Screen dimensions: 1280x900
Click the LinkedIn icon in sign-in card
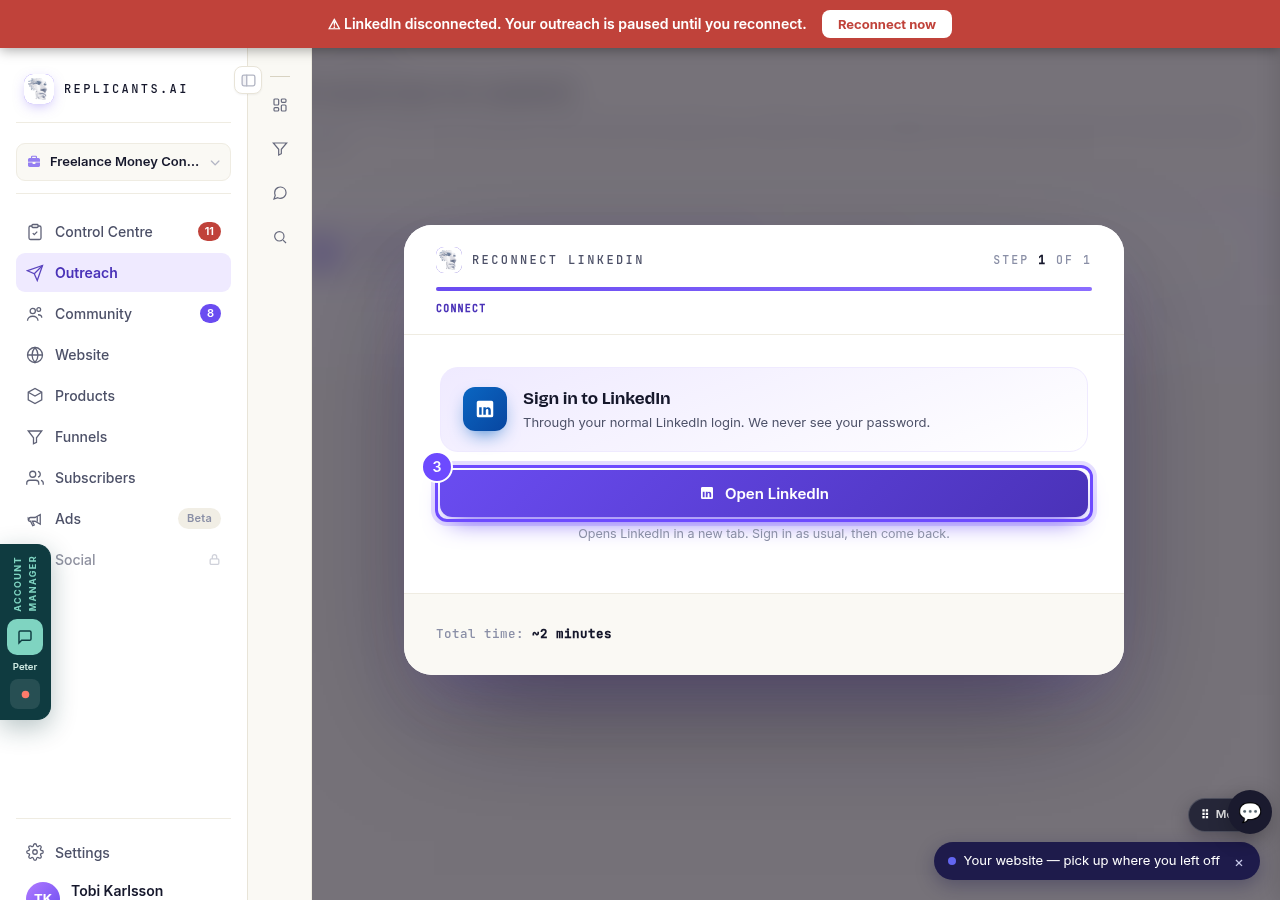coord(485,409)
